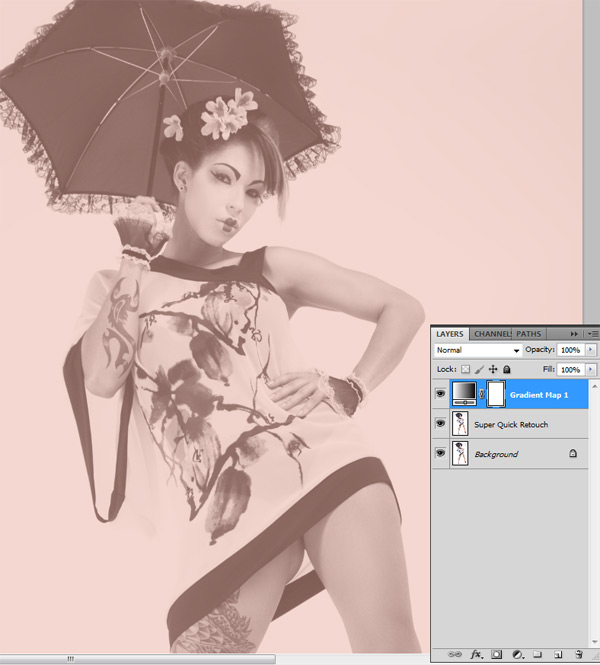The width and height of the screenshot is (600, 665).
Task: Collapse the panel with double-arrow icon
Action: [x=574, y=334]
